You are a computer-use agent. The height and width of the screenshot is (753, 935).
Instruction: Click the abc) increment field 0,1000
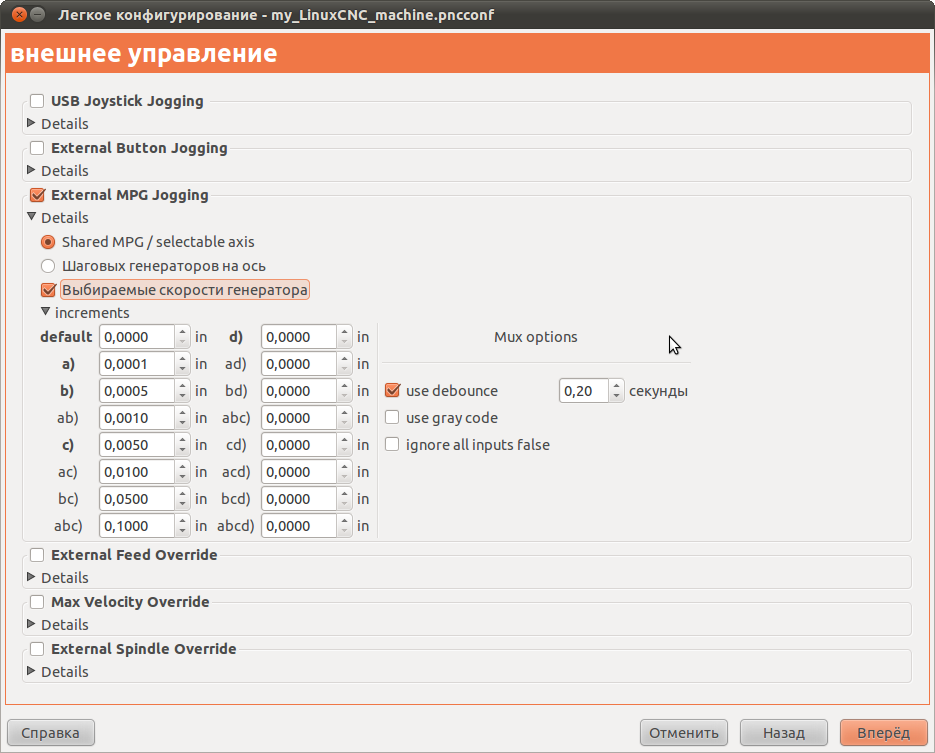[x=137, y=526]
